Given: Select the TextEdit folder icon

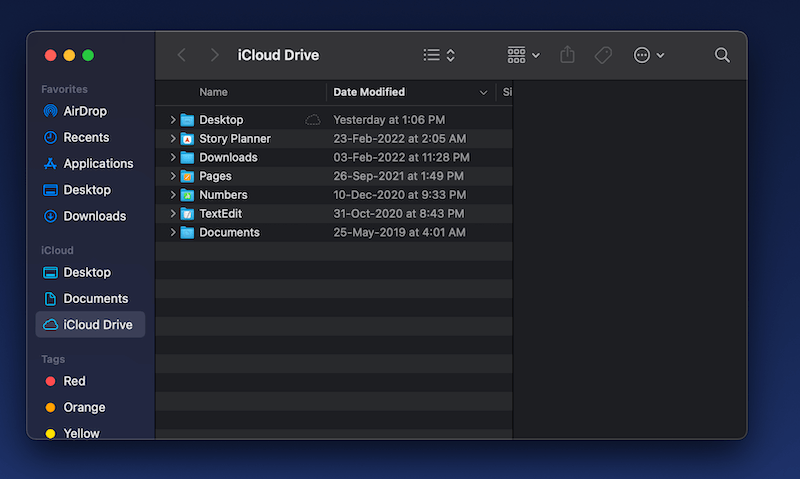Looking at the screenshot, I should (187, 214).
